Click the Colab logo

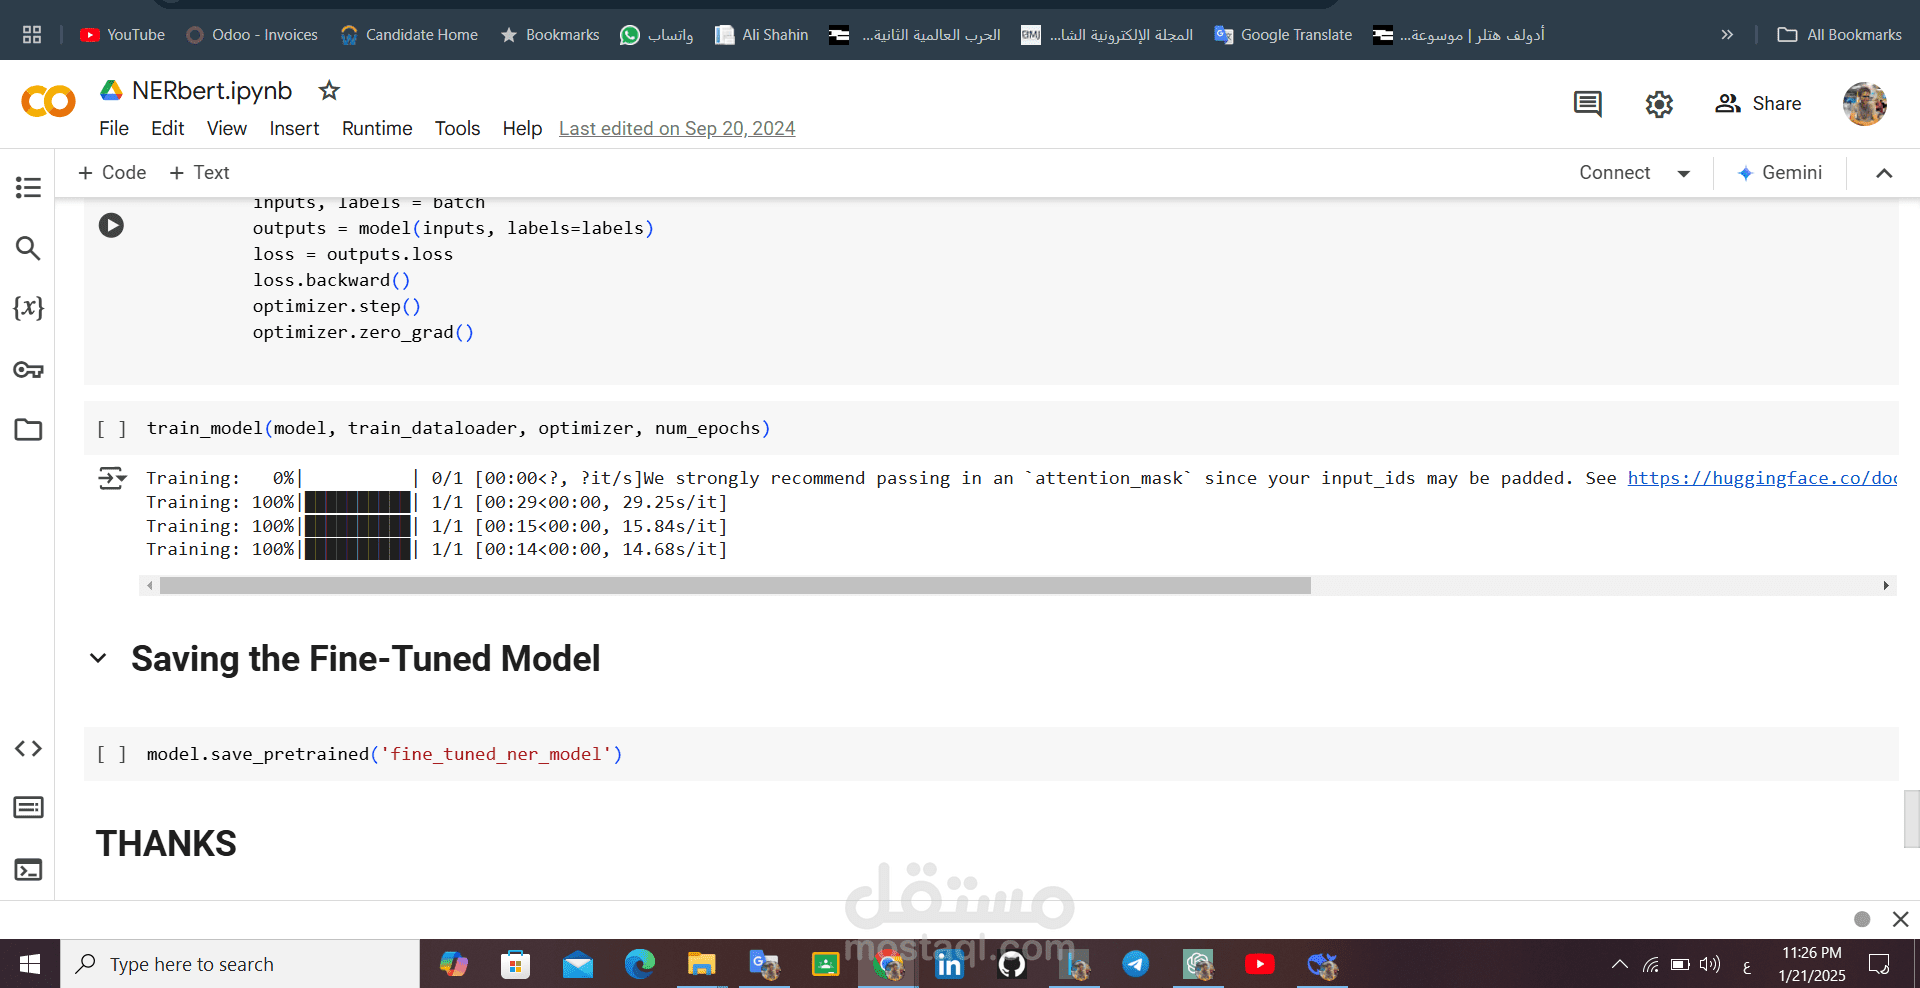48,102
